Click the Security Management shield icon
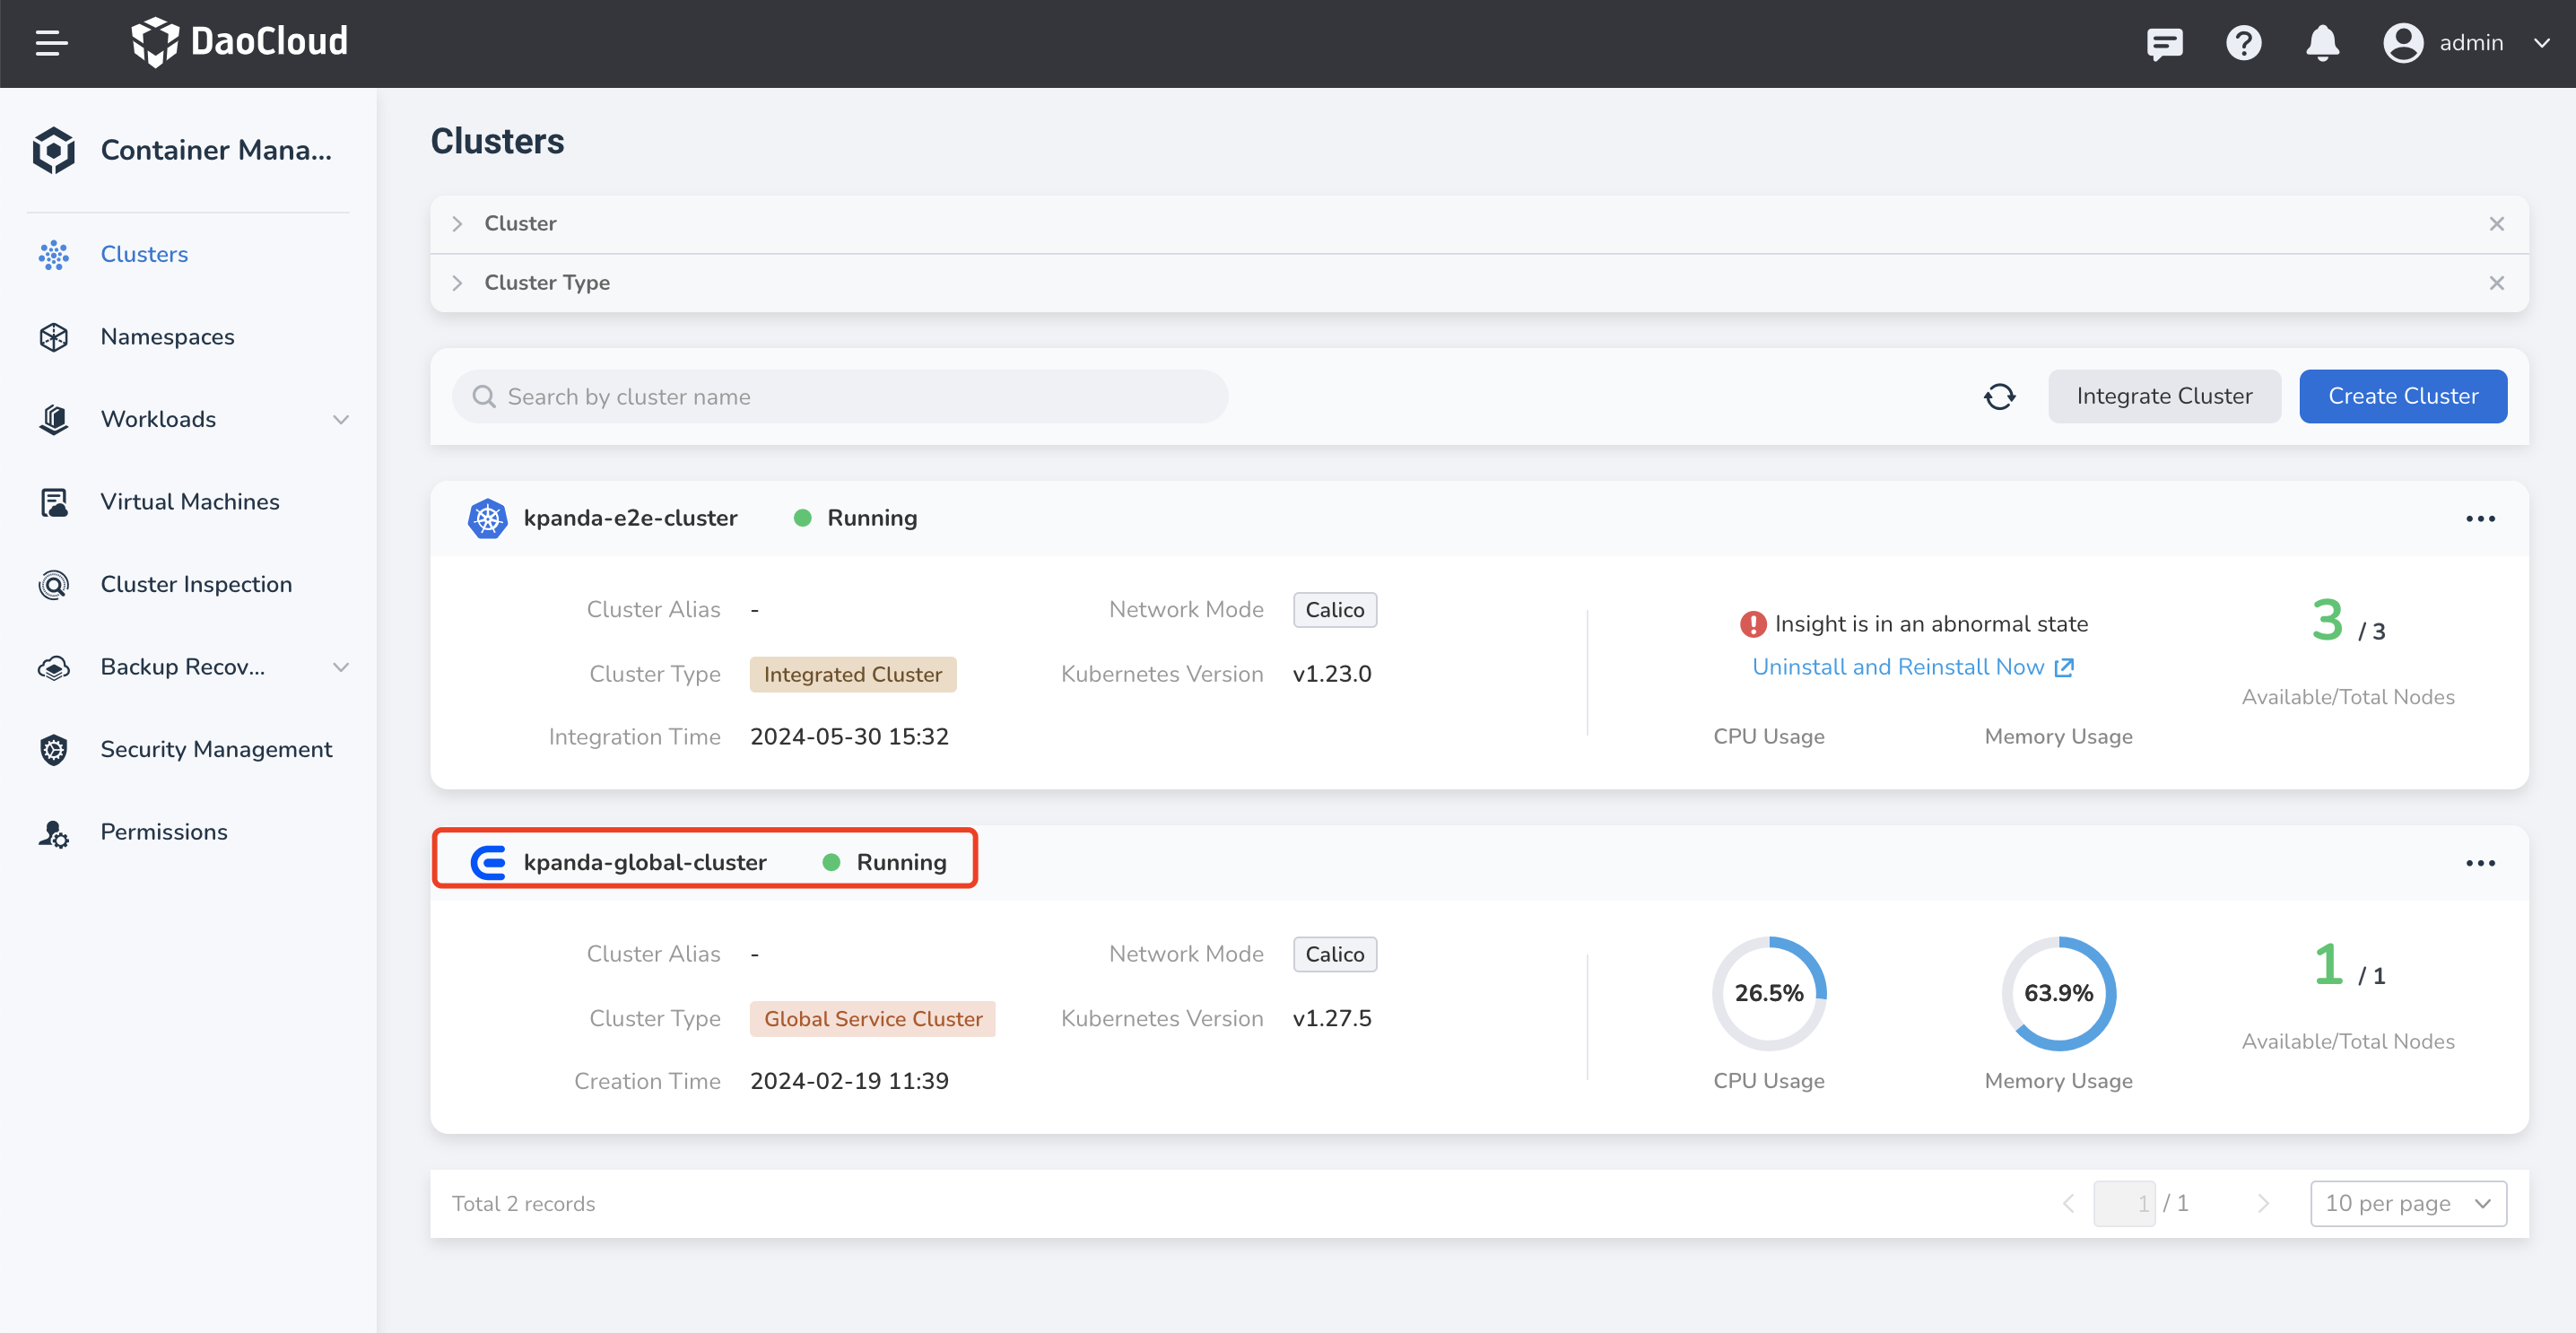The height and width of the screenshot is (1333, 2576). tap(54, 749)
